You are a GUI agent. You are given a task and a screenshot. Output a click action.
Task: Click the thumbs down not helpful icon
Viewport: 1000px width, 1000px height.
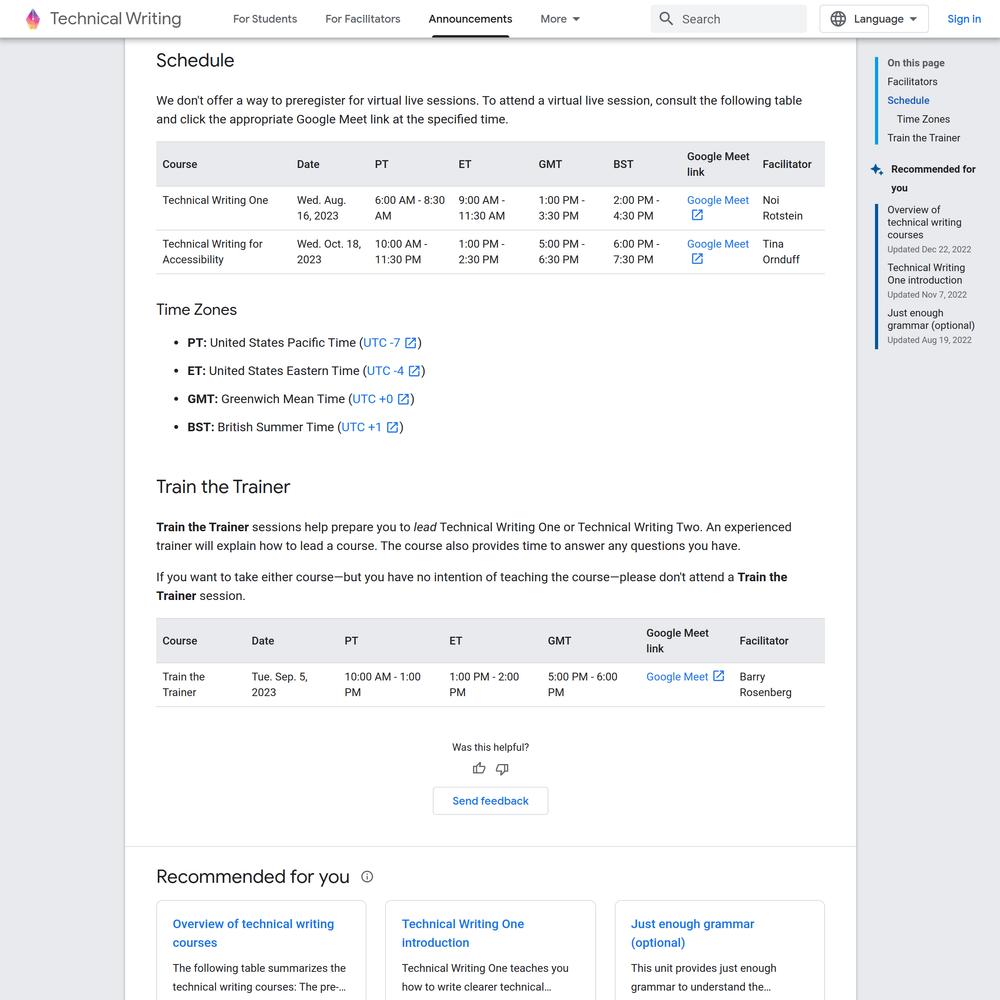pyautogui.click(x=503, y=768)
